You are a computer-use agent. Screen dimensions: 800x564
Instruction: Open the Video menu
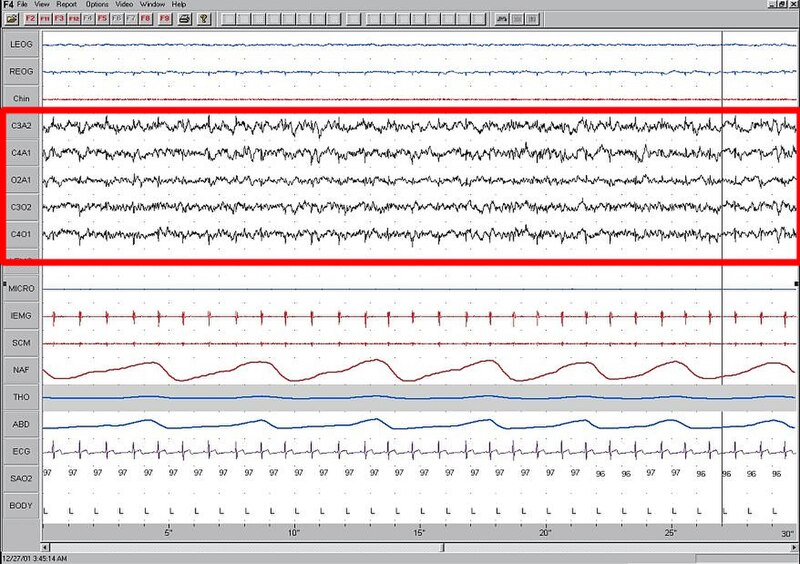click(125, 5)
